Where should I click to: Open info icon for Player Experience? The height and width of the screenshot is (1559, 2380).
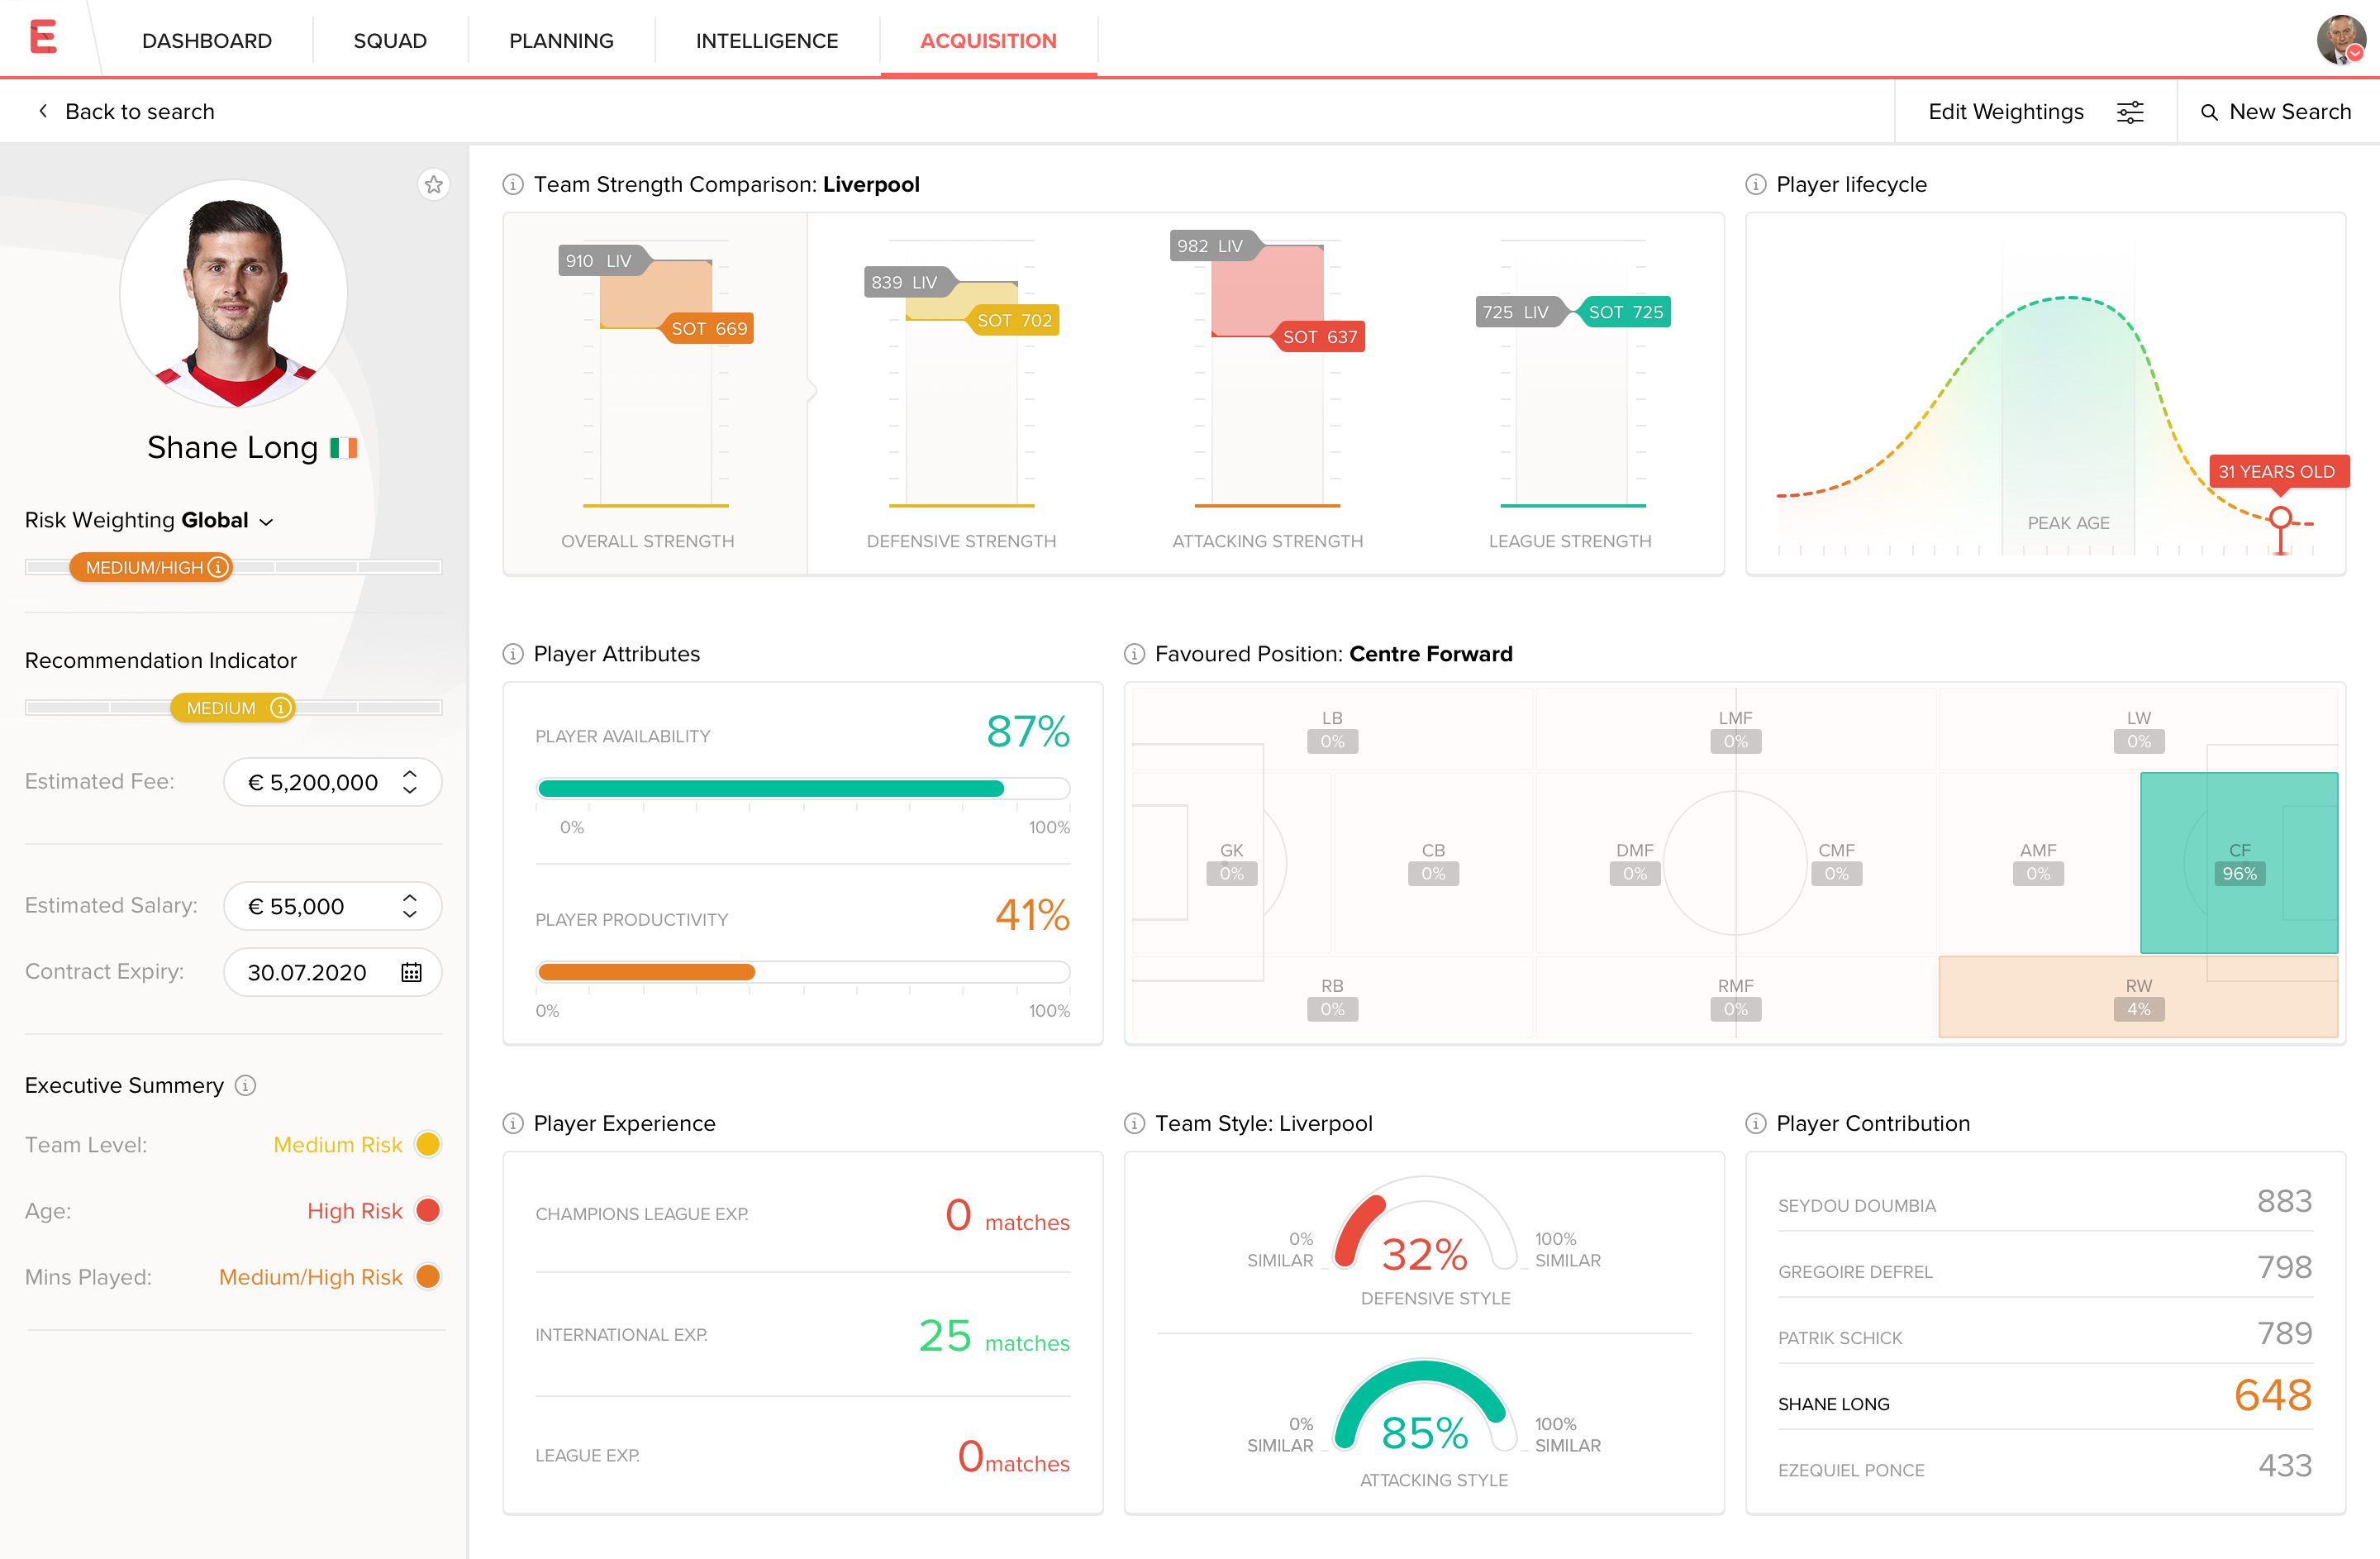pos(513,1123)
